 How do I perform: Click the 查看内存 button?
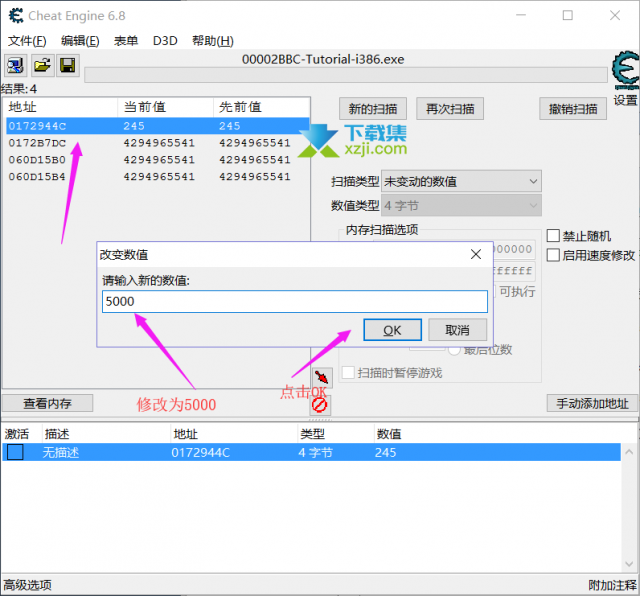47,403
